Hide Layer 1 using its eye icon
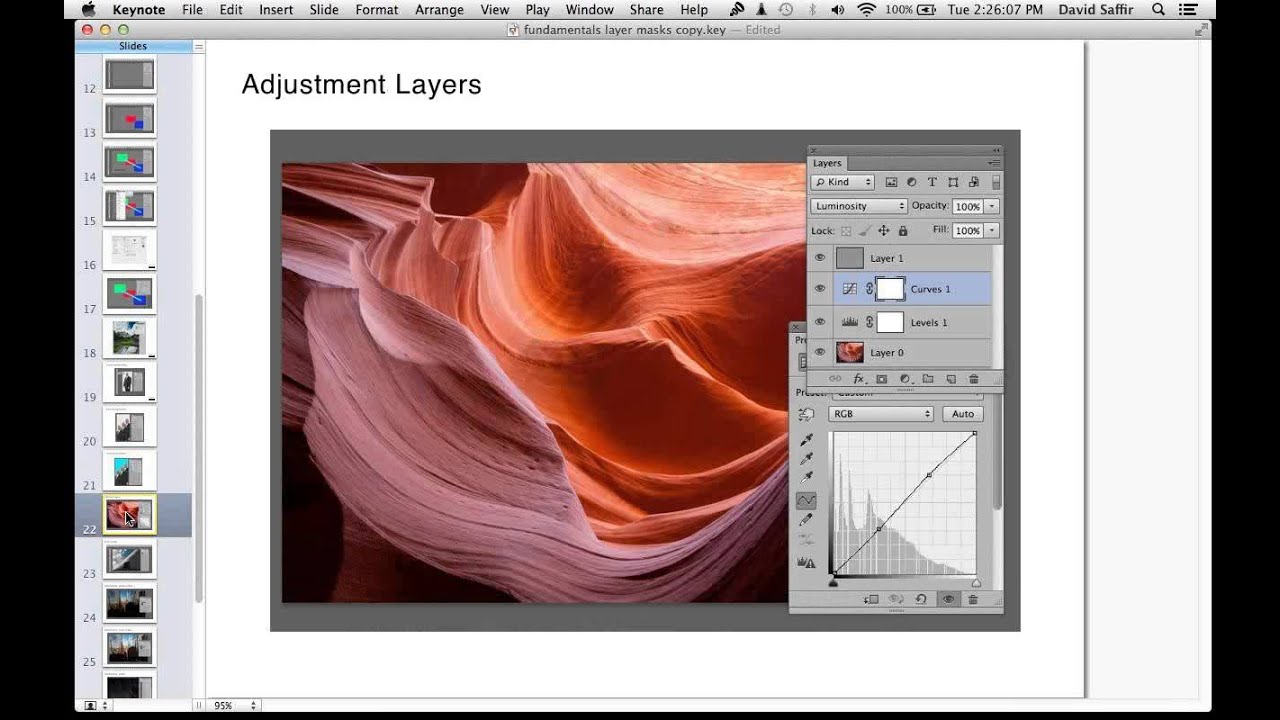The width and height of the screenshot is (1280, 720). (820, 258)
